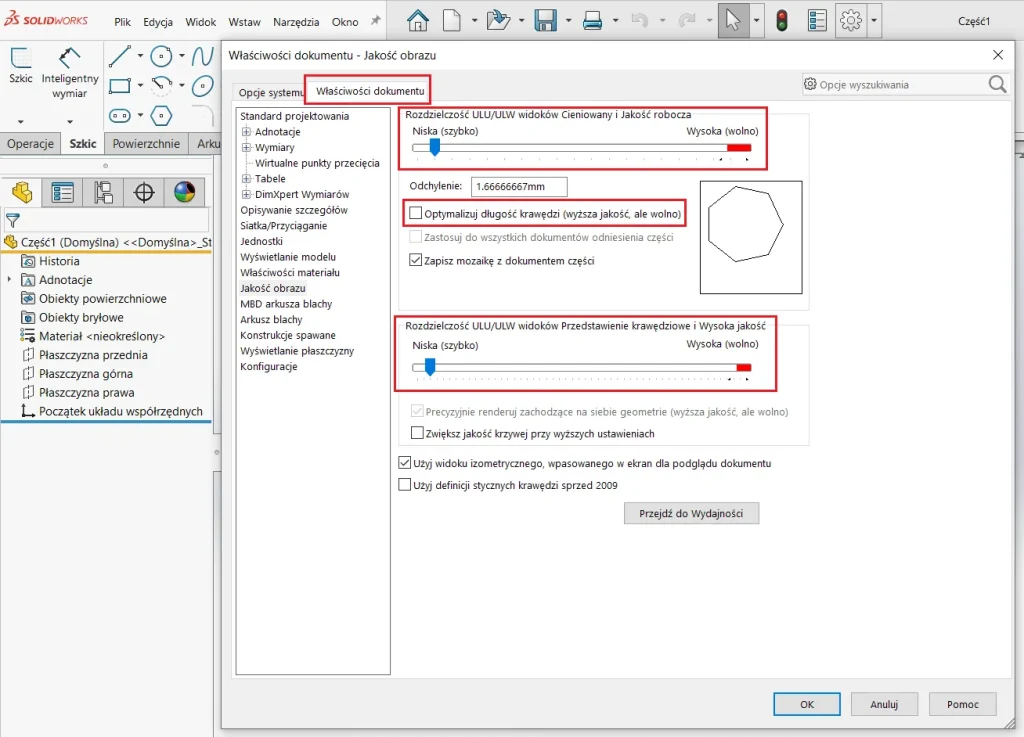Image resolution: width=1024 pixels, height=737 pixels.
Task: Start the Szkic sketch tool
Action: (x=20, y=65)
